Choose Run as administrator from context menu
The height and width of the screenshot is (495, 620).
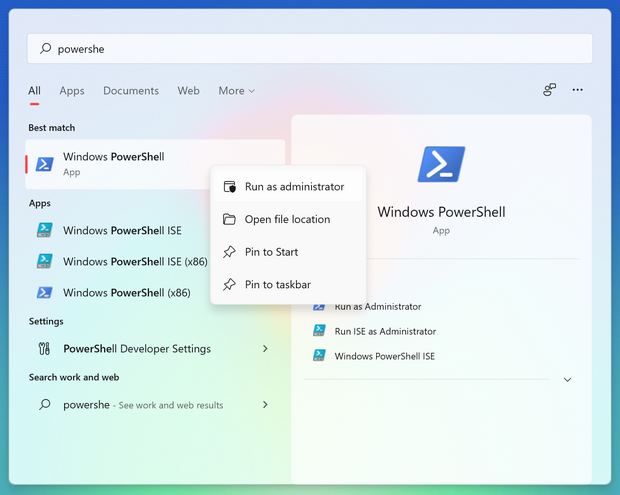click(289, 187)
